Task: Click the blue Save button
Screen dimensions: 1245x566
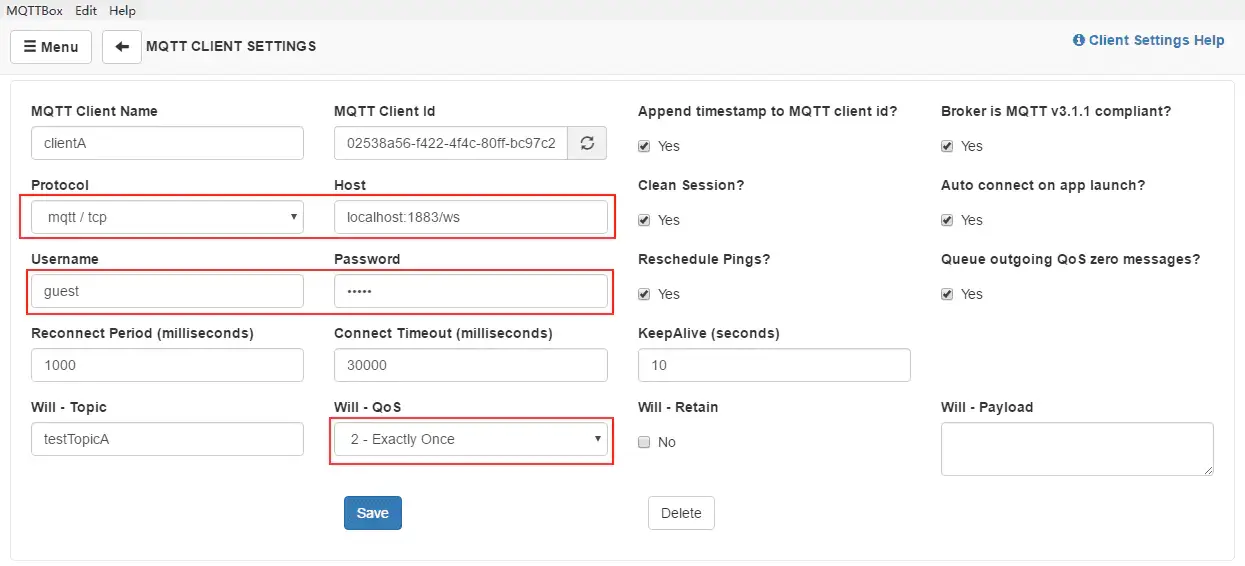Action: click(373, 513)
